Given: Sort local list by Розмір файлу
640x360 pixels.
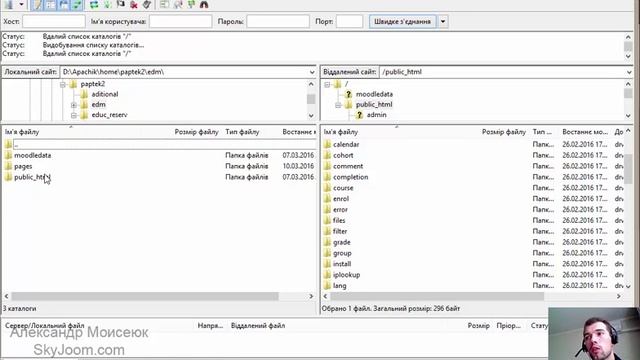Looking at the screenshot, I should pos(196,132).
